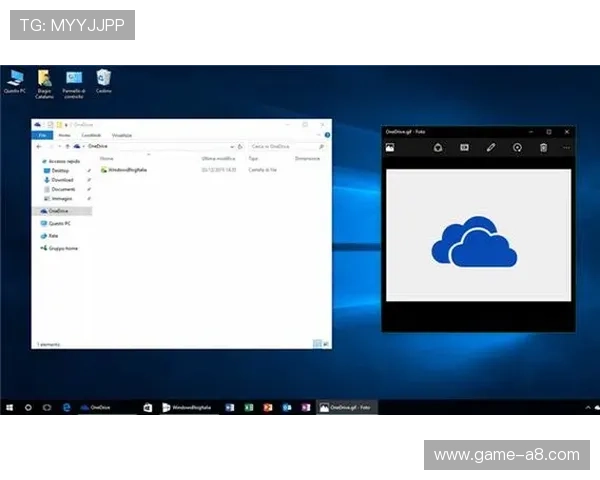The height and width of the screenshot is (480, 600).
Task: Switch to the Visualizza ribbon tab
Action: tap(121, 135)
